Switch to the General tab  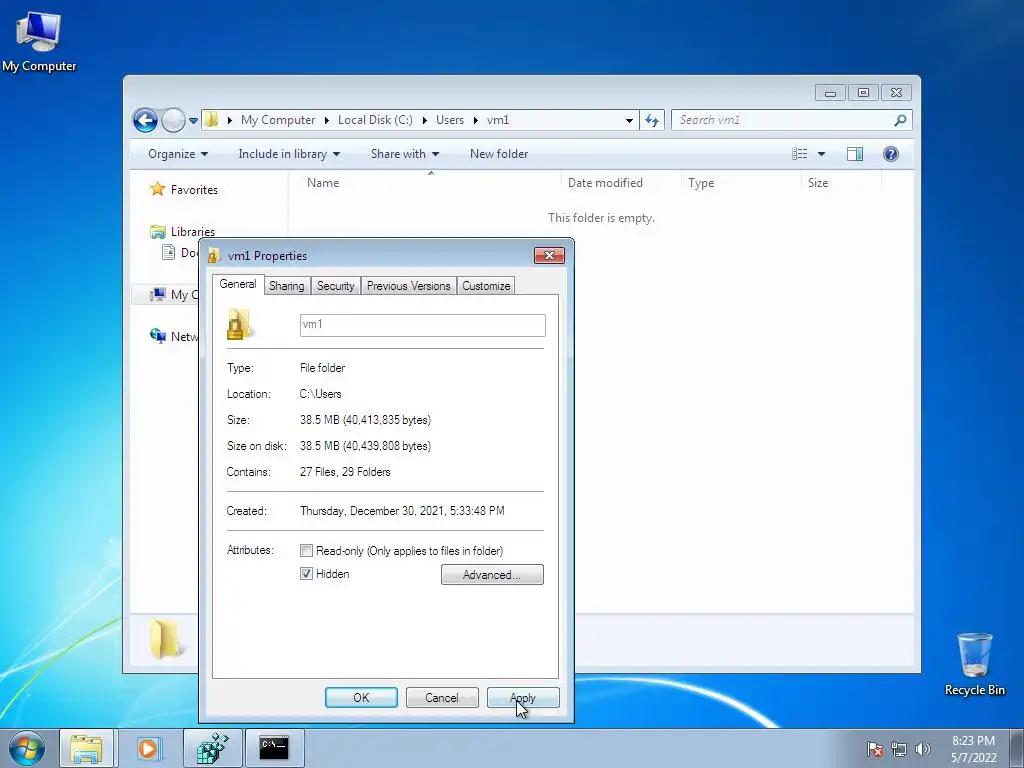238,284
